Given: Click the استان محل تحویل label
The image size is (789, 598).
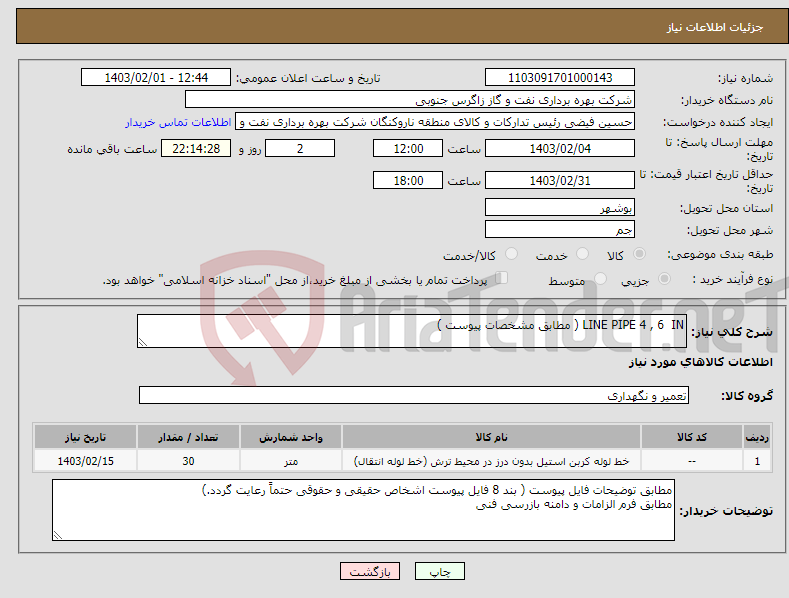Looking at the screenshot, I should coord(727,208).
